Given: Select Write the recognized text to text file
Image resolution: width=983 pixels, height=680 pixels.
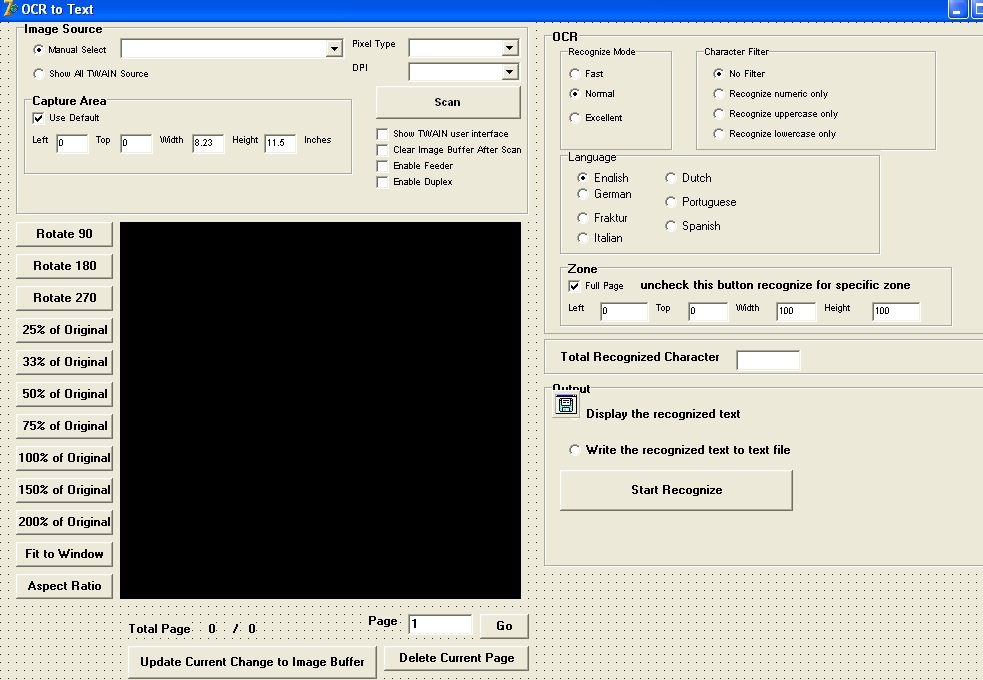Looking at the screenshot, I should tap(574, 450).
